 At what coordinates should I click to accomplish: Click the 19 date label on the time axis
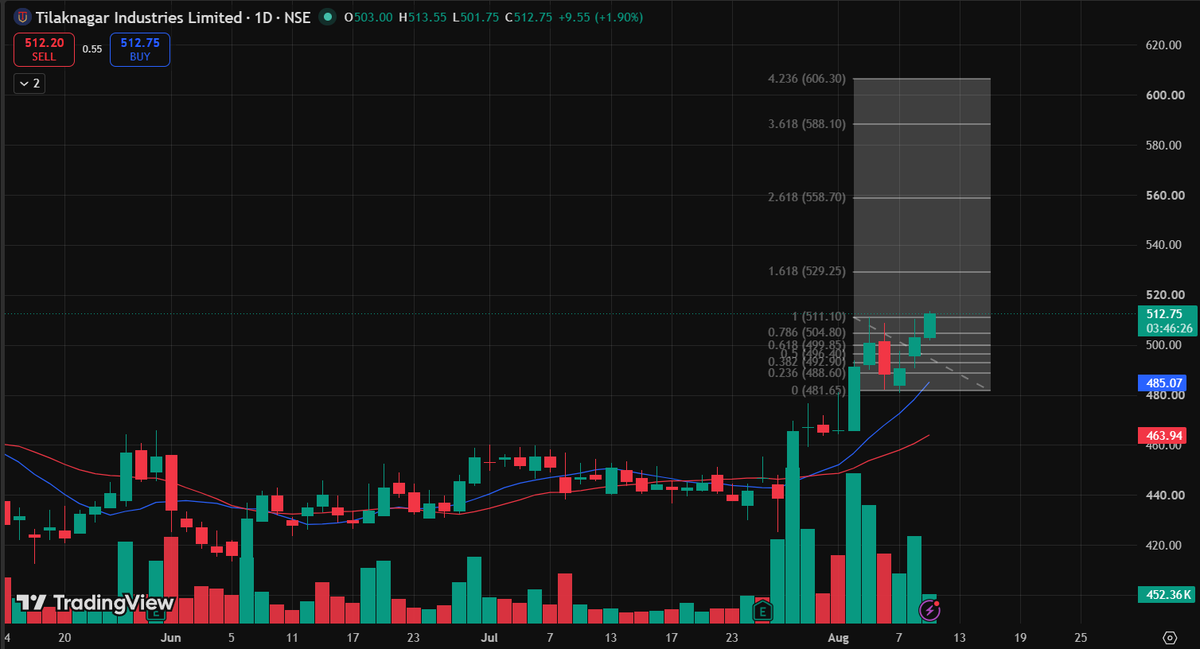(1019, 636)
